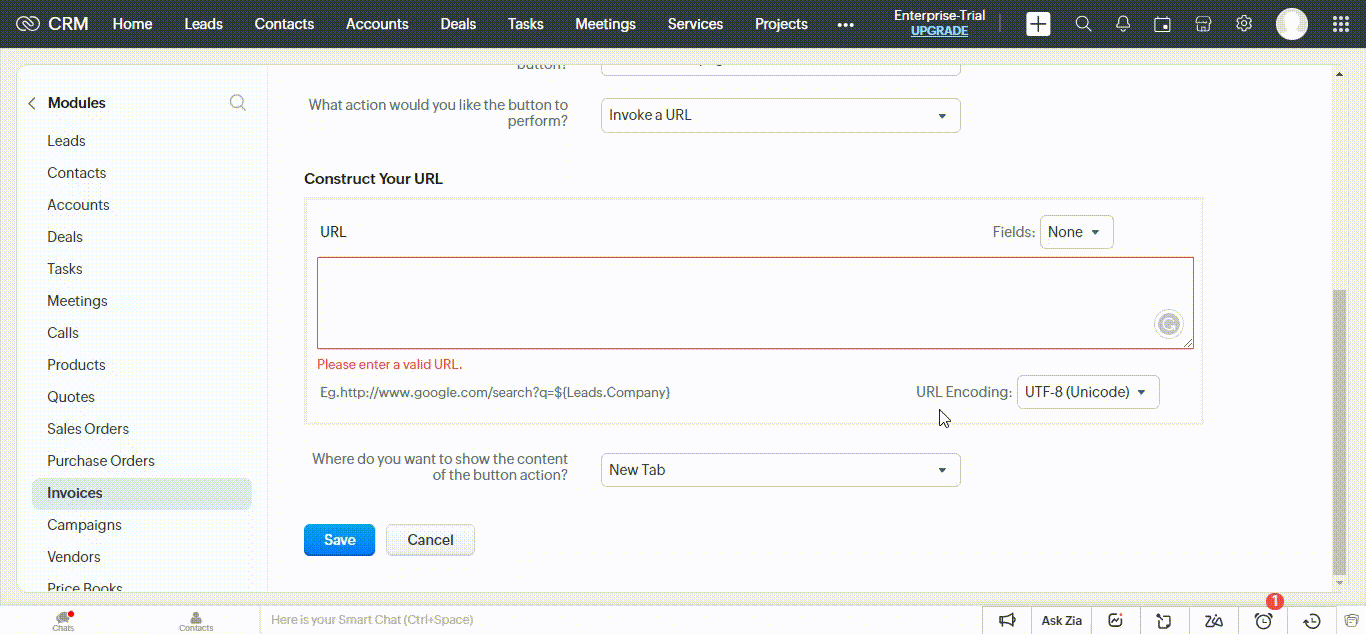
Task: Open the notifications bell icon
Action: [1123, 24]
